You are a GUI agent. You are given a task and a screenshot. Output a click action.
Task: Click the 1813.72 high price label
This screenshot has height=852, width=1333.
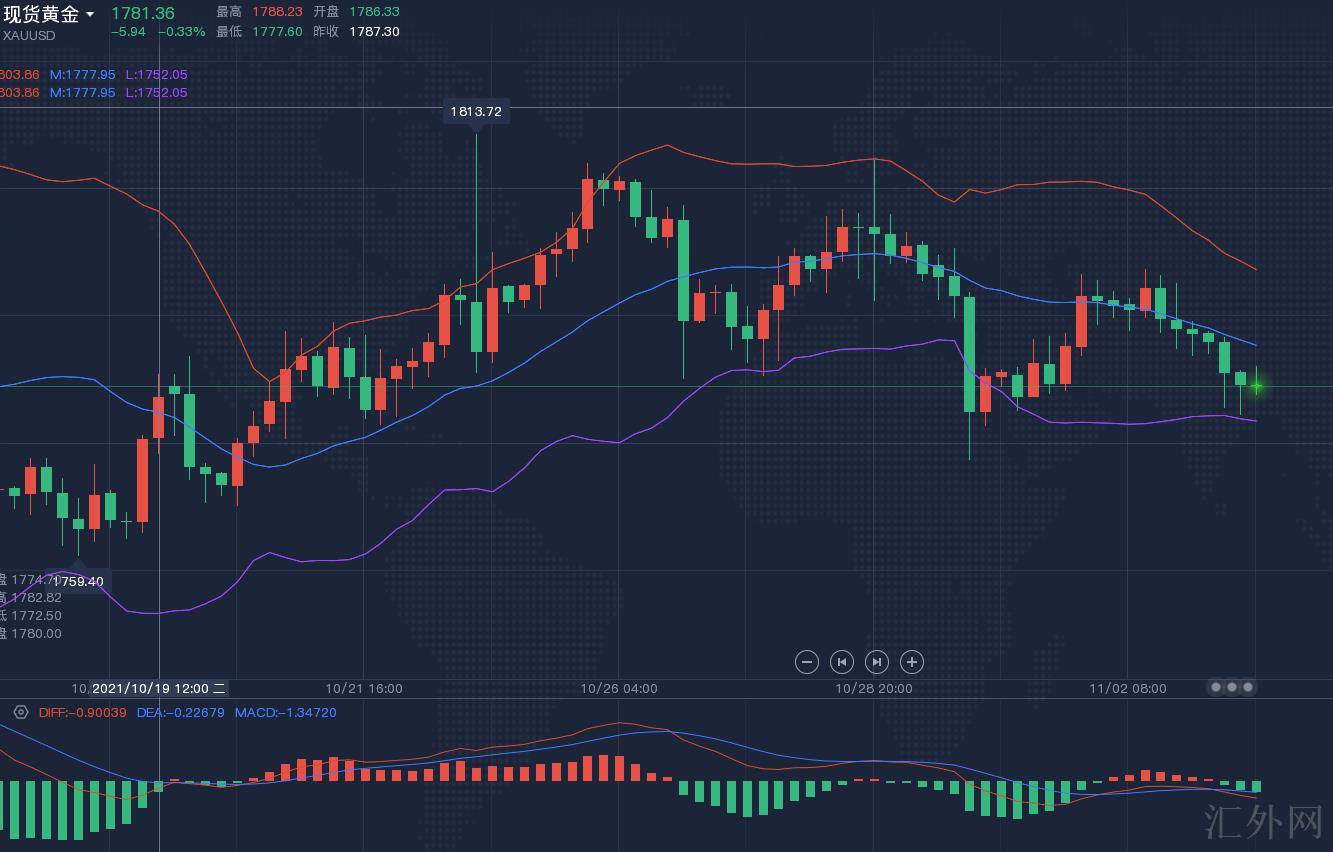pos(476,112)
